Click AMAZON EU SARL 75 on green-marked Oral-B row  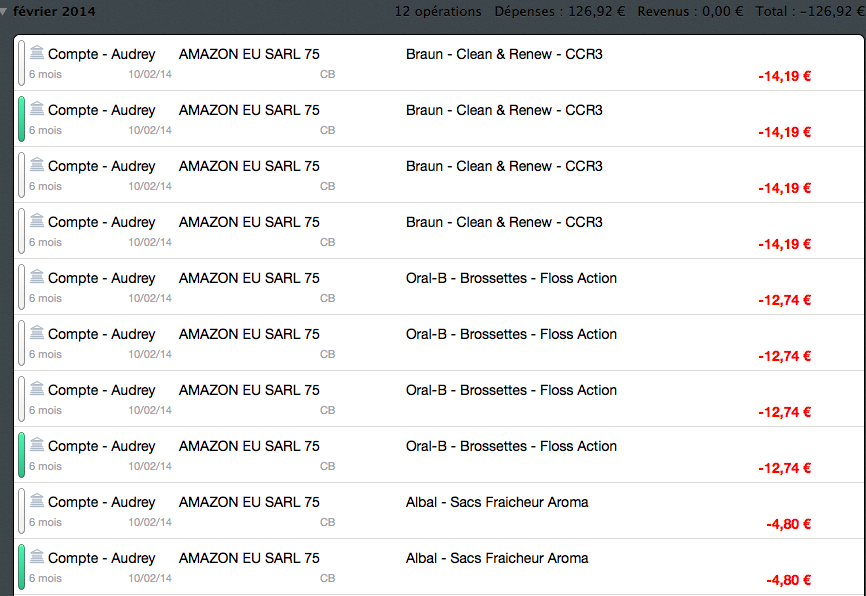pos(249,446)
